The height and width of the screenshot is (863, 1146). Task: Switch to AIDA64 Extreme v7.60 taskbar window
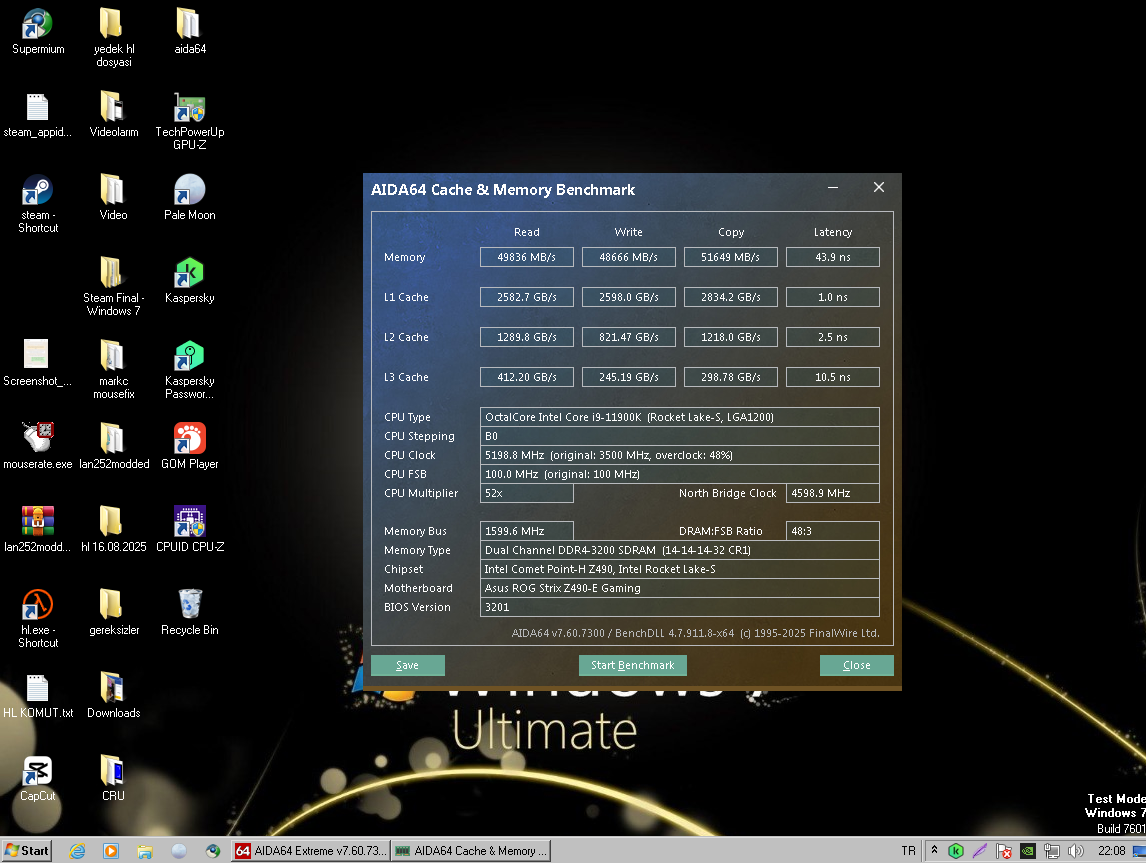311,851
